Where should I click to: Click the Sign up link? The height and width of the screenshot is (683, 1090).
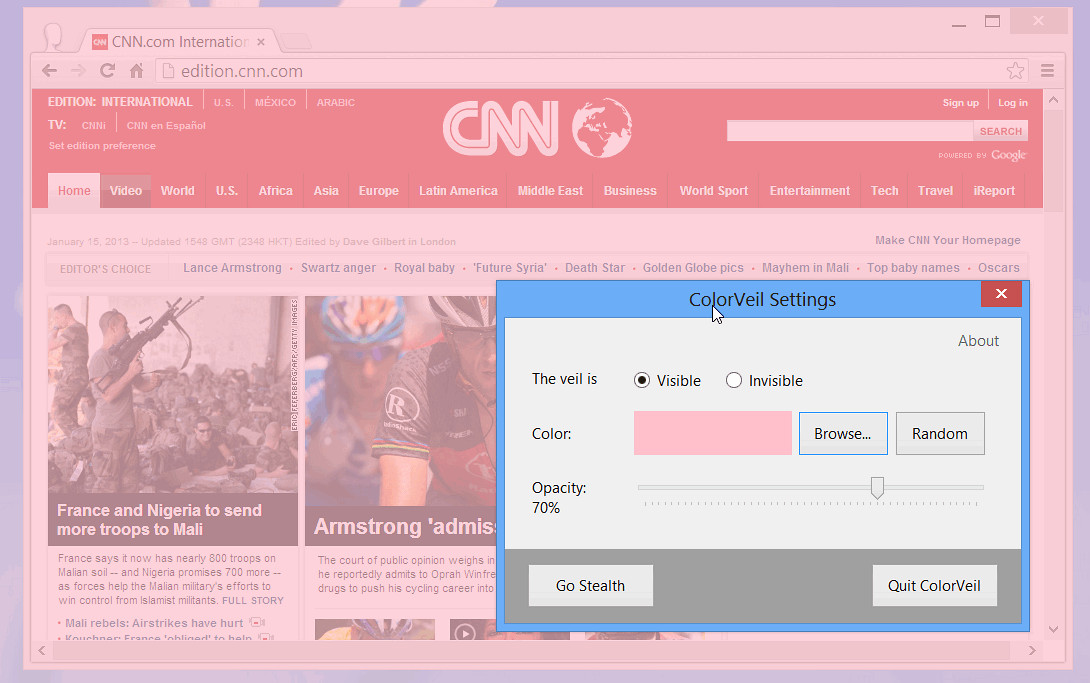pos(960,103)
